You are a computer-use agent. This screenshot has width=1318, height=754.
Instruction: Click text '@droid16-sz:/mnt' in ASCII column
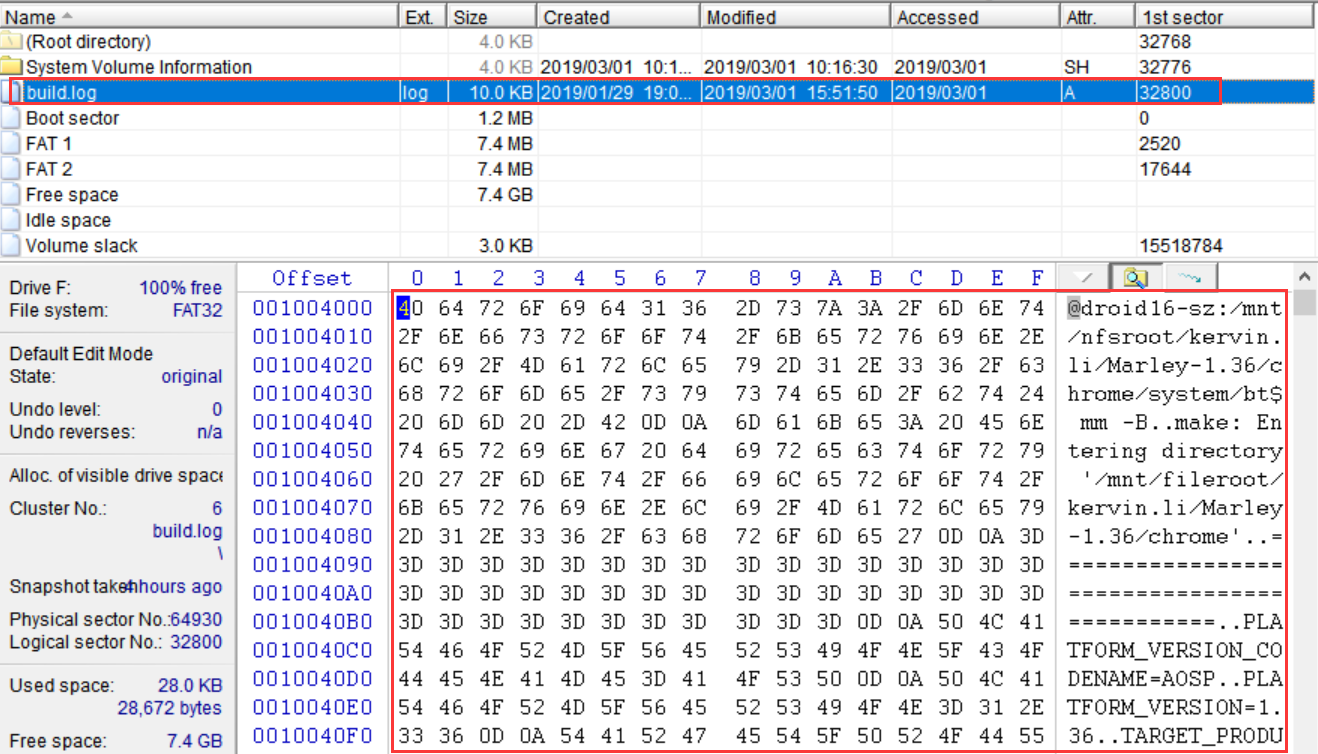coord(1174,308)
